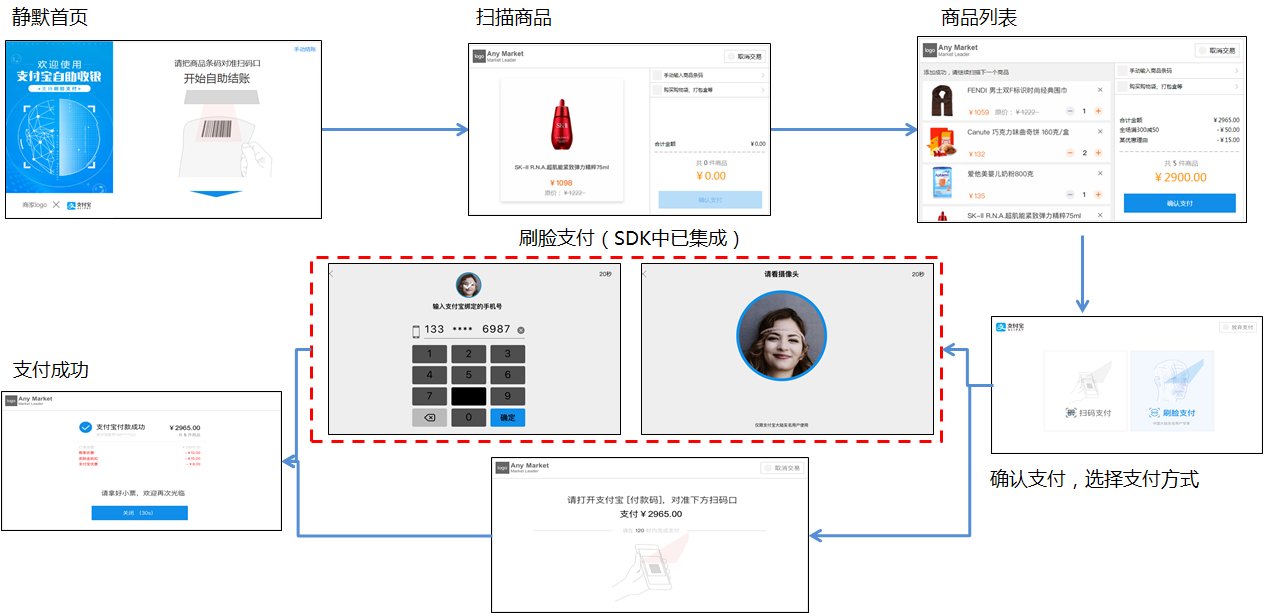Tap keypad digit 4

click(x=430, y=375)
